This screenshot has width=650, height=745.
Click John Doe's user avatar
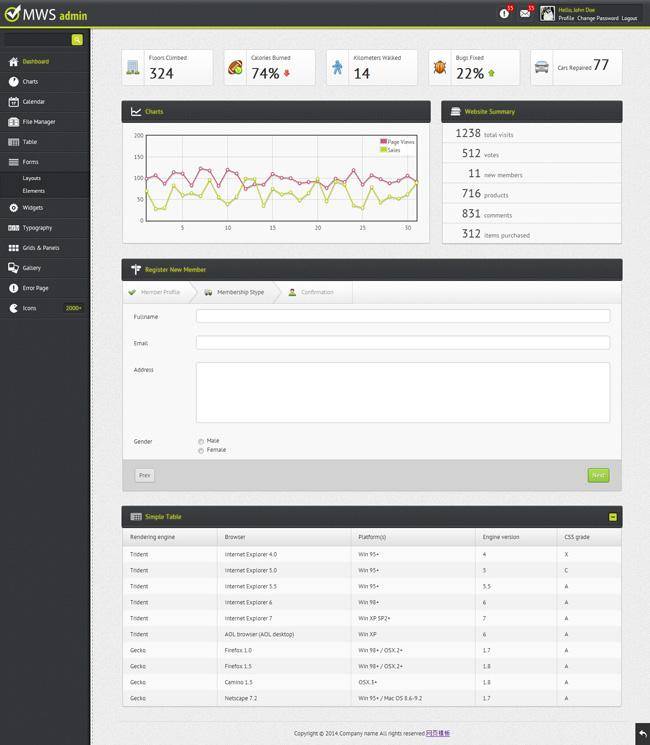click(x=548, y=13)
